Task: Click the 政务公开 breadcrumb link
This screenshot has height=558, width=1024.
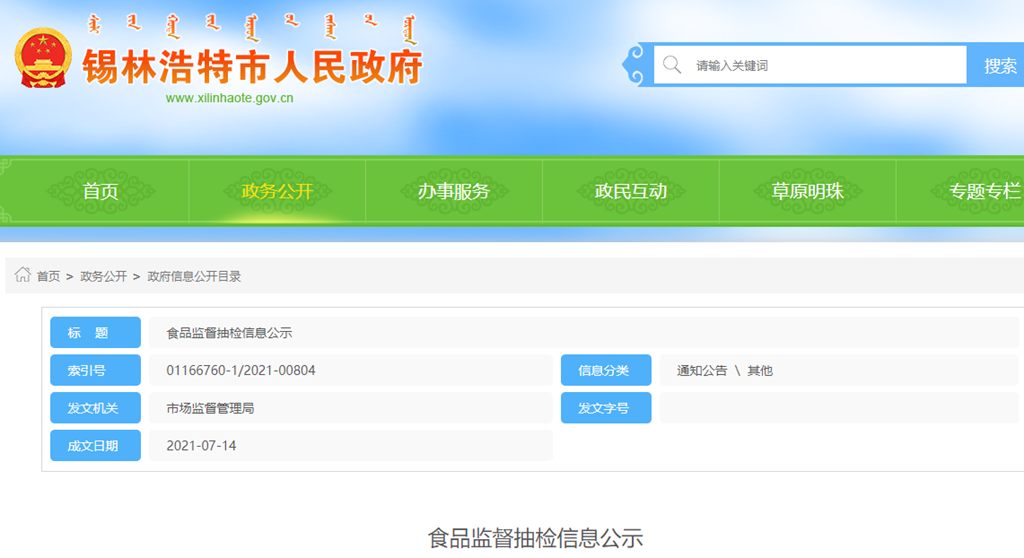Action: pyautogui.click(x=103, y=276)
